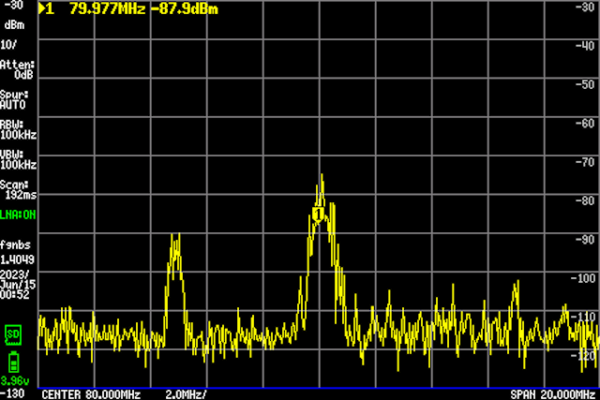
Task: Change the RBW 100kHz setting
Action: (18, 128)
